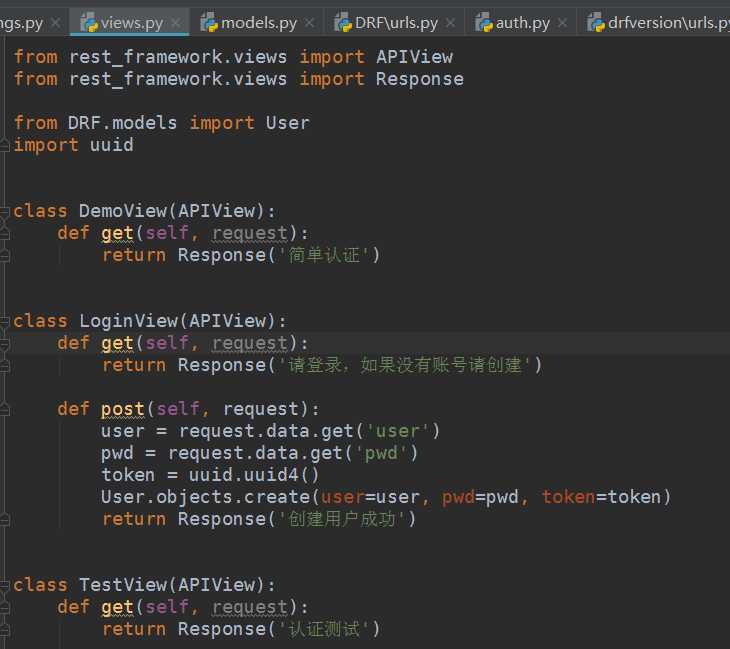The width and height of the screenshot is (730, 649).
Task: Collapse the LoginView class fold marker
Action: click(5, 321)
